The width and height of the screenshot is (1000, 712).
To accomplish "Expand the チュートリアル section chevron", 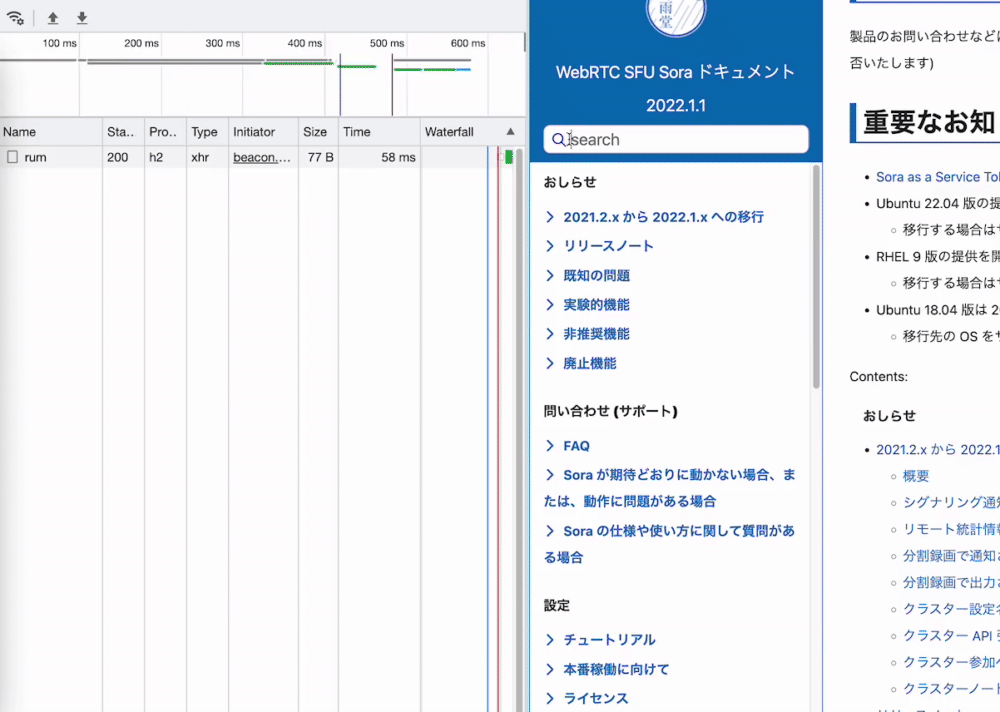I will pos(550,640).
